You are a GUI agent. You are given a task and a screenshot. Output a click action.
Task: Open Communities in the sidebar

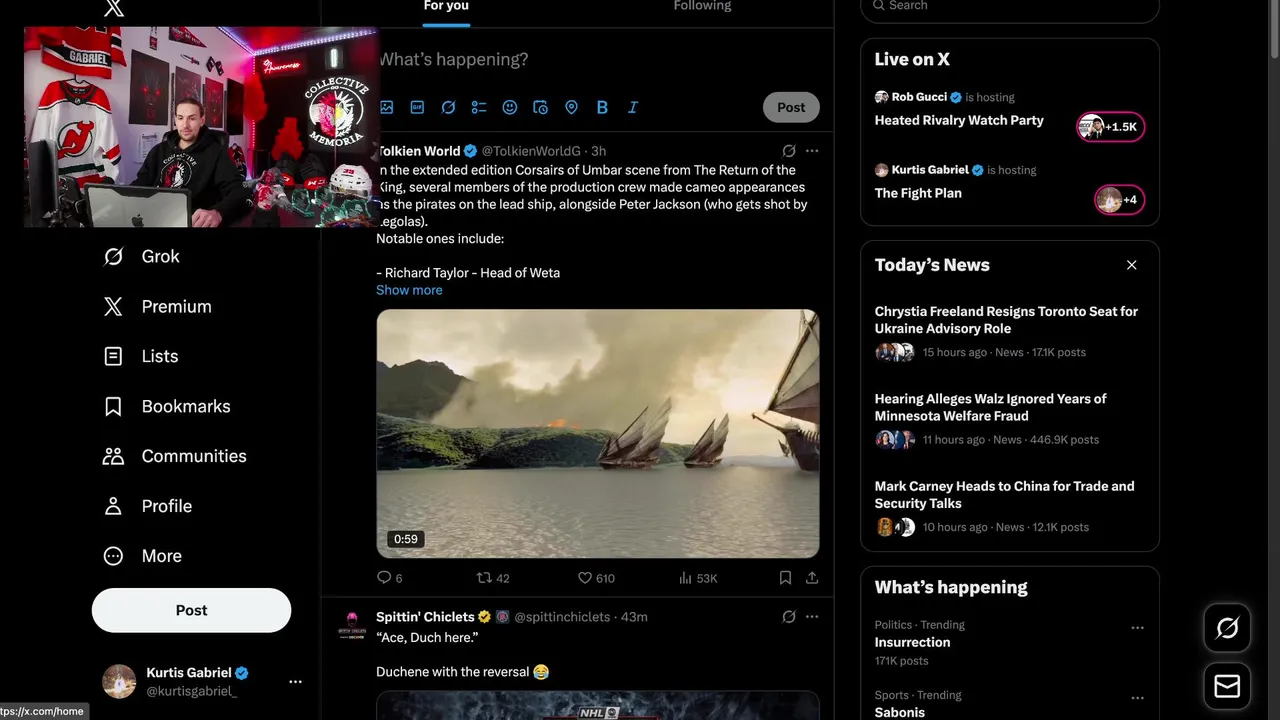(174, 456)
